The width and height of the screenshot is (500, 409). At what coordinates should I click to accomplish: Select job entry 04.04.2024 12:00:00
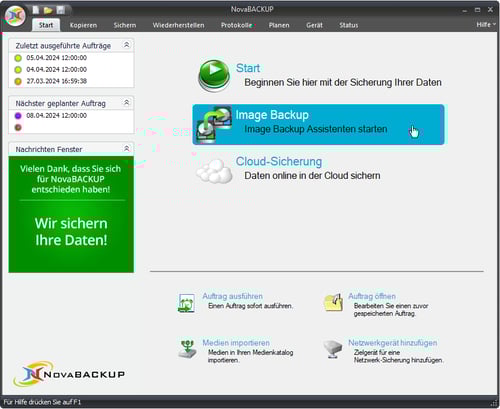[x=57, y=69]
